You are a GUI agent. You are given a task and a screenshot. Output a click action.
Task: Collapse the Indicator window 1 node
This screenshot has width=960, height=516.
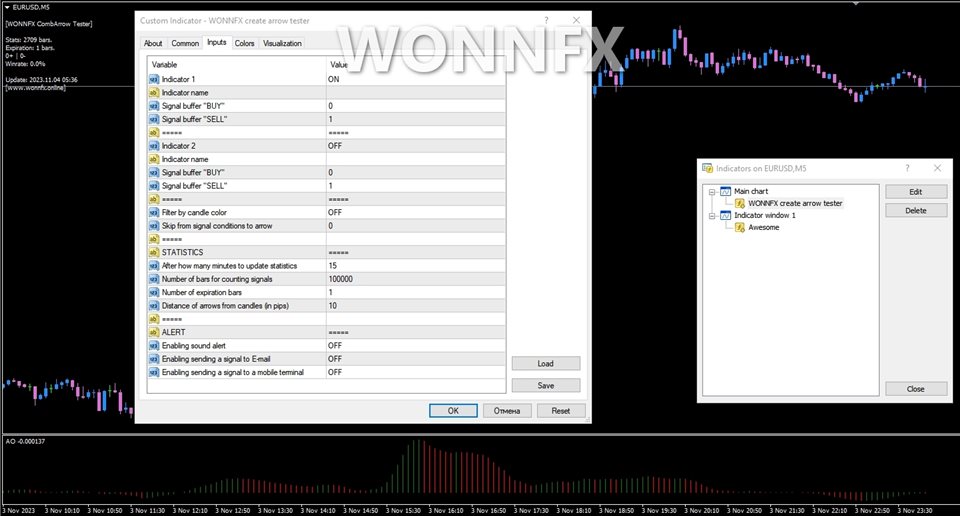pyautogui.click(x=712, y=215)
